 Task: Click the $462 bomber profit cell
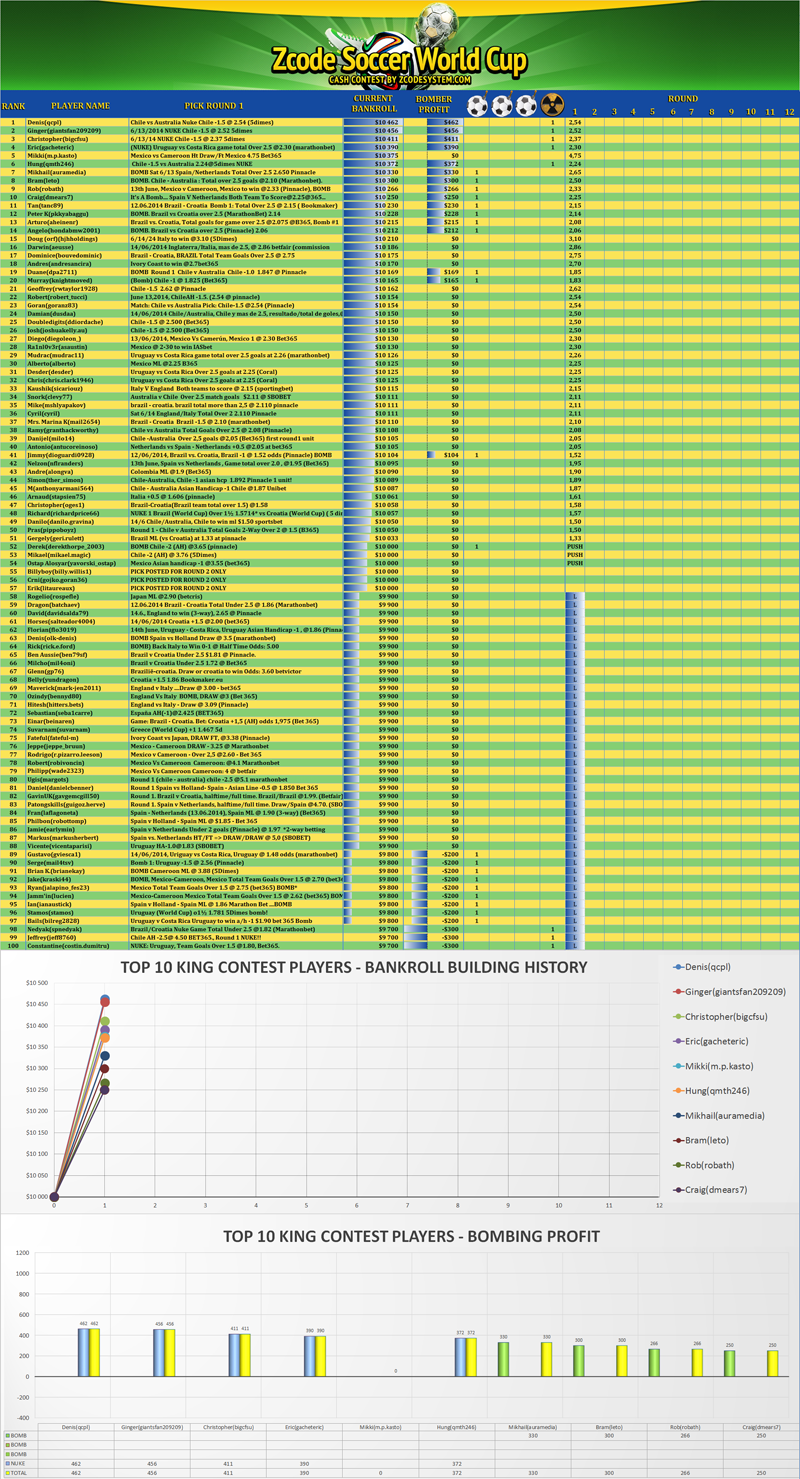pyautogui.click(x=442, y=121)
